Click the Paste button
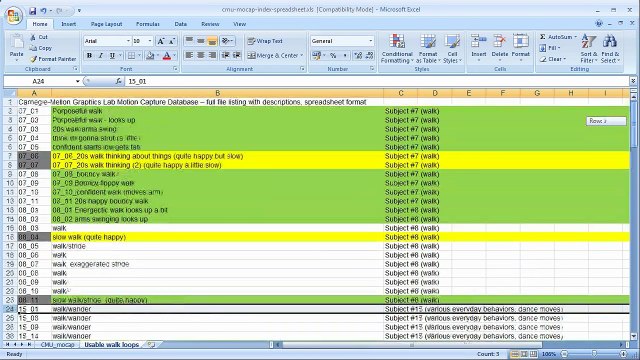The height and width of the screenshot is (360, 640). point(16,48)
